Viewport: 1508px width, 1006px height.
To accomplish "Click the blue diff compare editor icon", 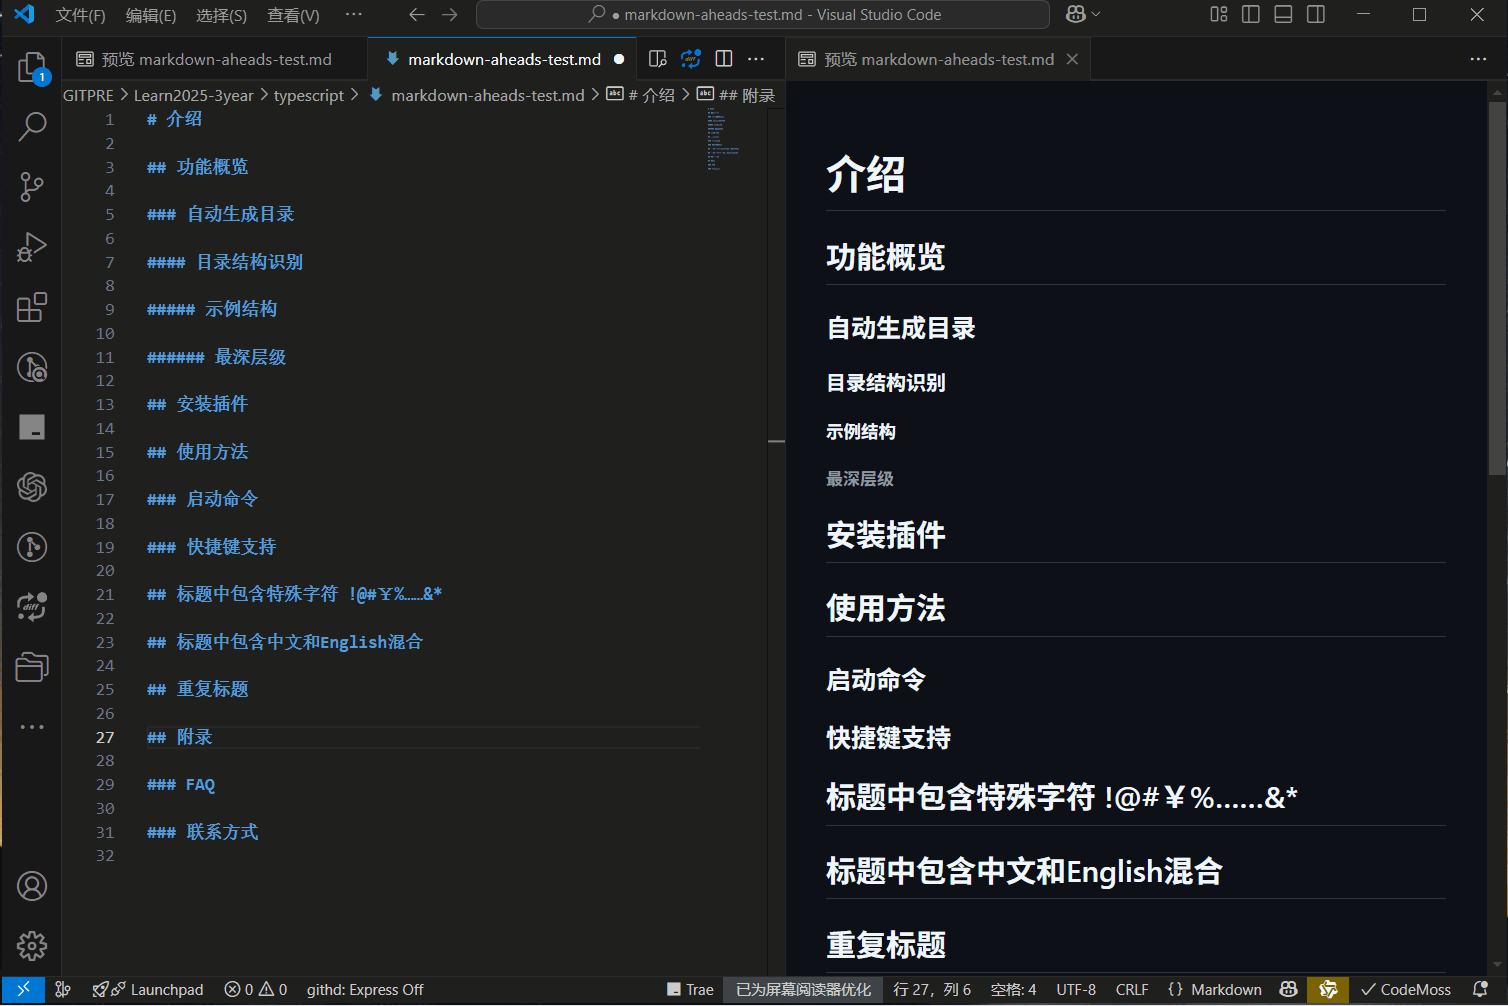I will click(x=691, y=59).
